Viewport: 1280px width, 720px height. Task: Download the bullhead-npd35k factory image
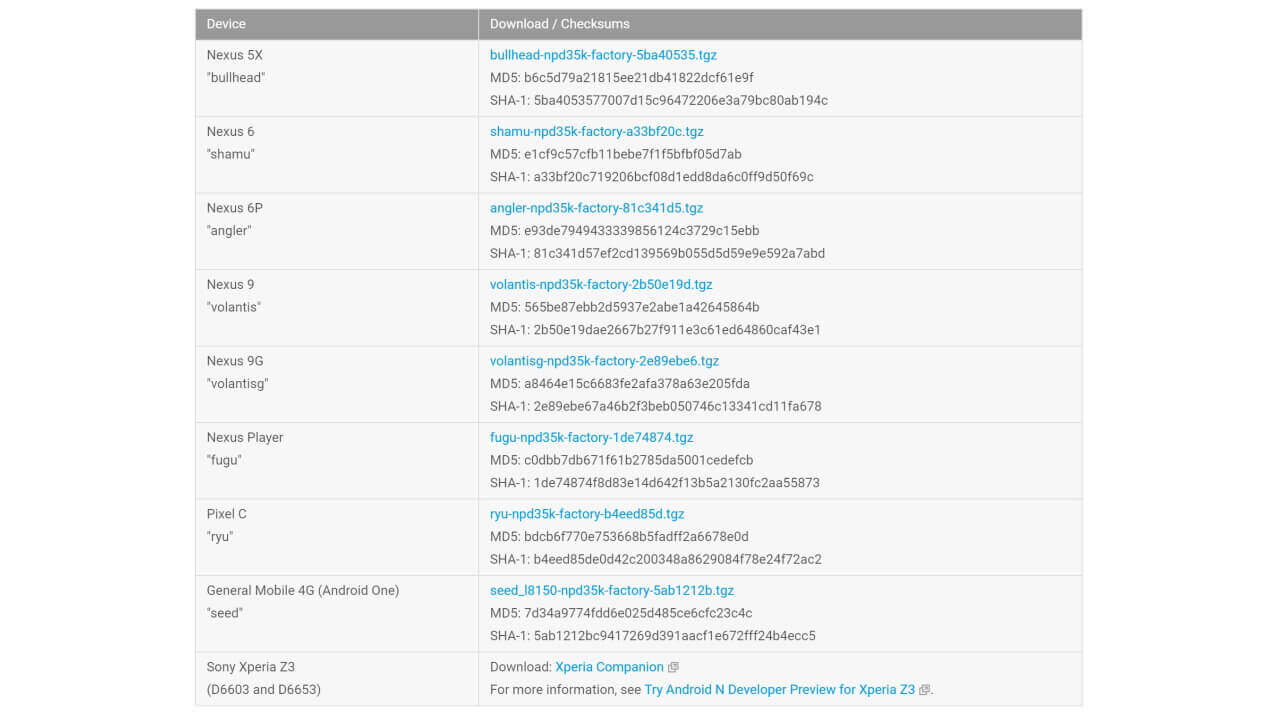click(603, 55)
